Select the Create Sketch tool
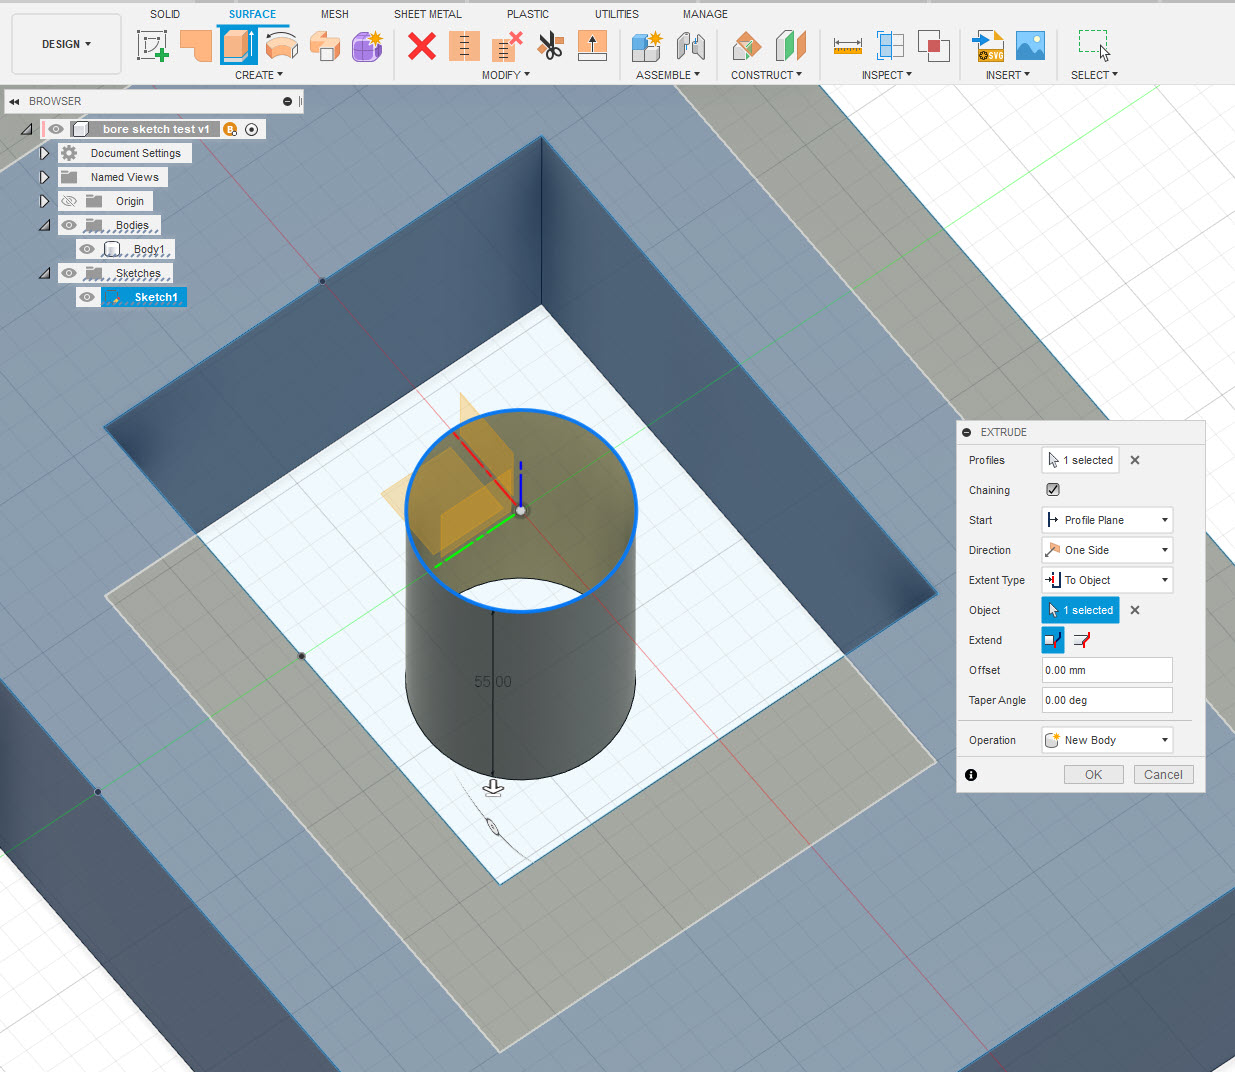Image resolution: width=1235 pixels, height=1072 pixels. pyautogui.click(x=152, y=46)
